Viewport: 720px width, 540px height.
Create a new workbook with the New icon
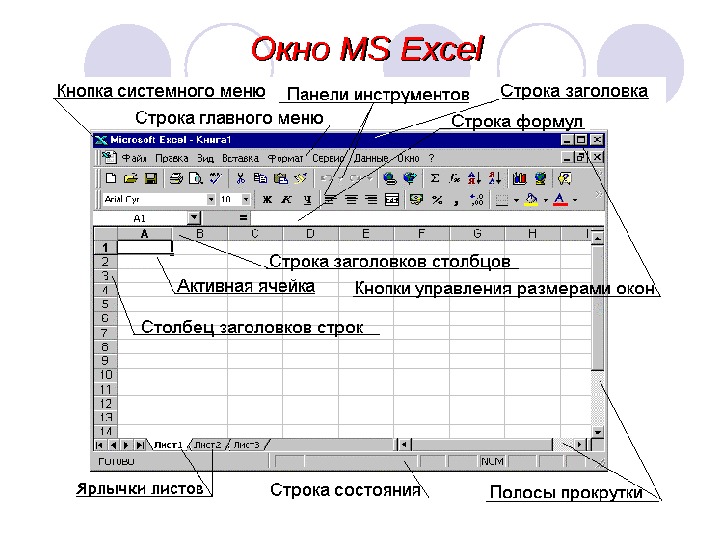[x=111, y=178]
